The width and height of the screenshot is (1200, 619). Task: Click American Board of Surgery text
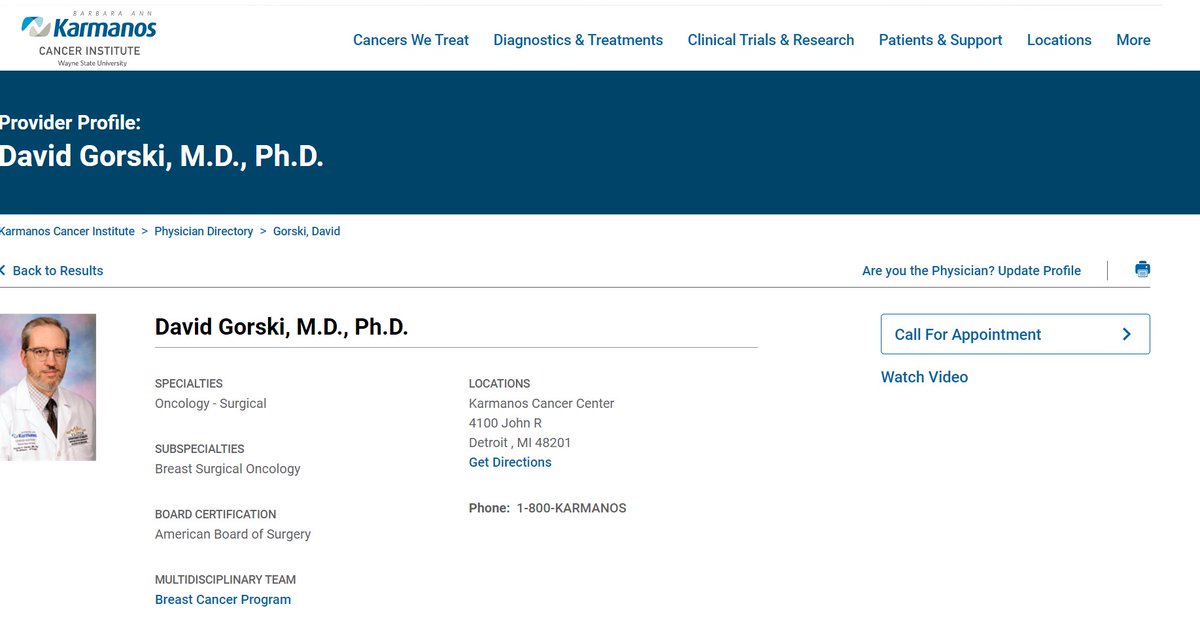coord(233,534)
